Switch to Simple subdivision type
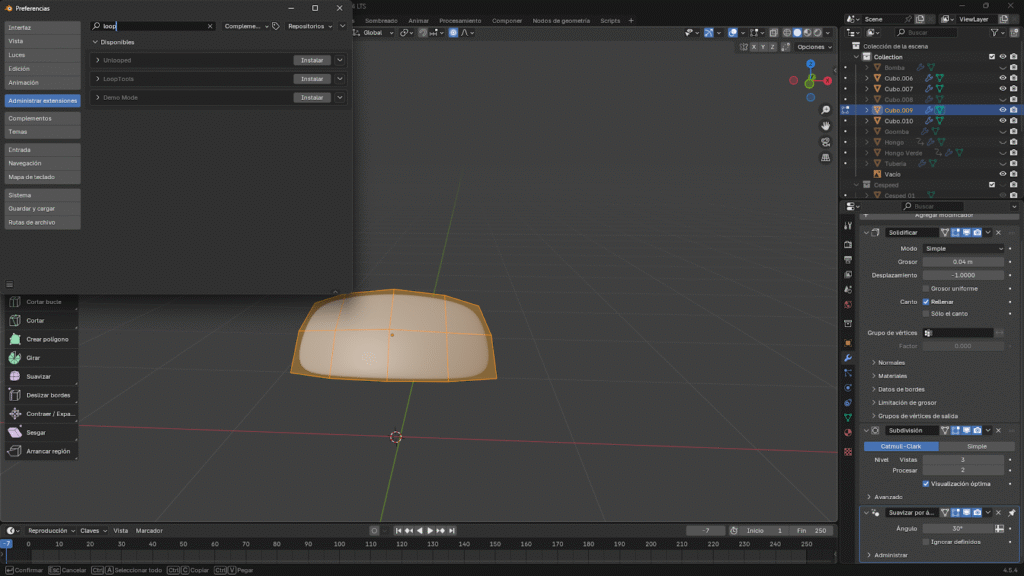Viewport: 1024px width, 576px height. 976,446
